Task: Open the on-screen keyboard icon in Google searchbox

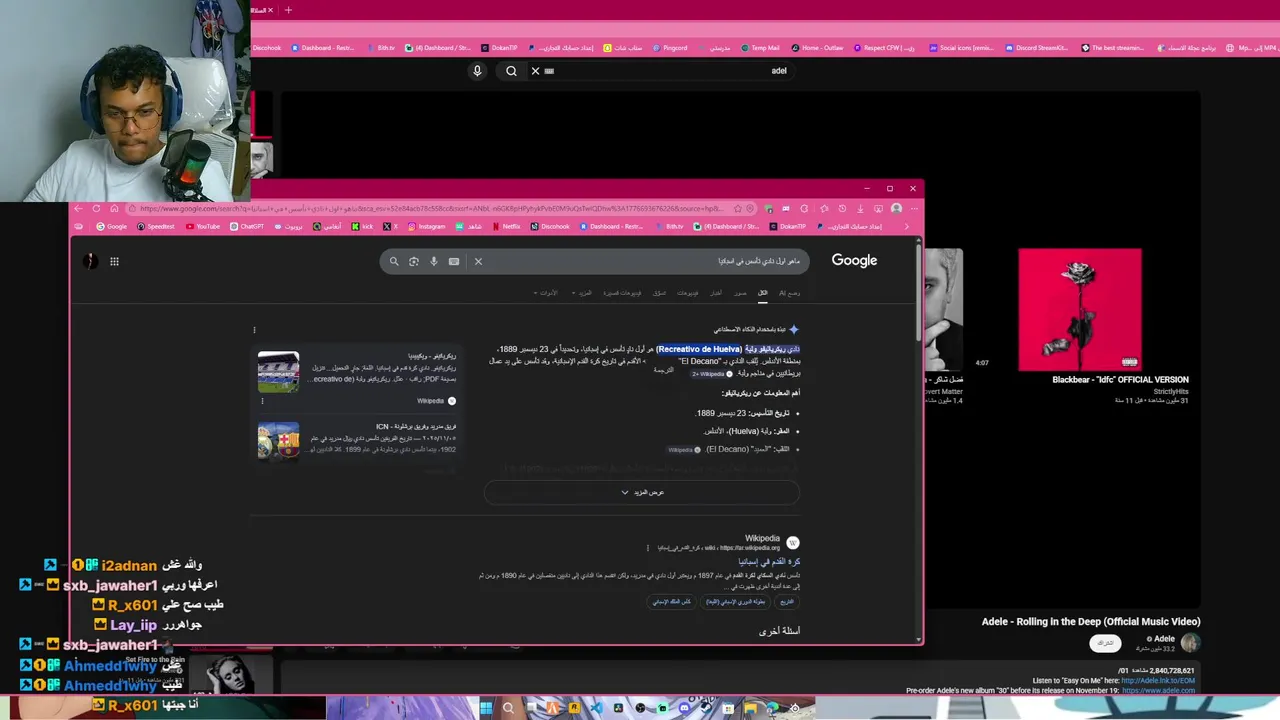Action: 454,261
